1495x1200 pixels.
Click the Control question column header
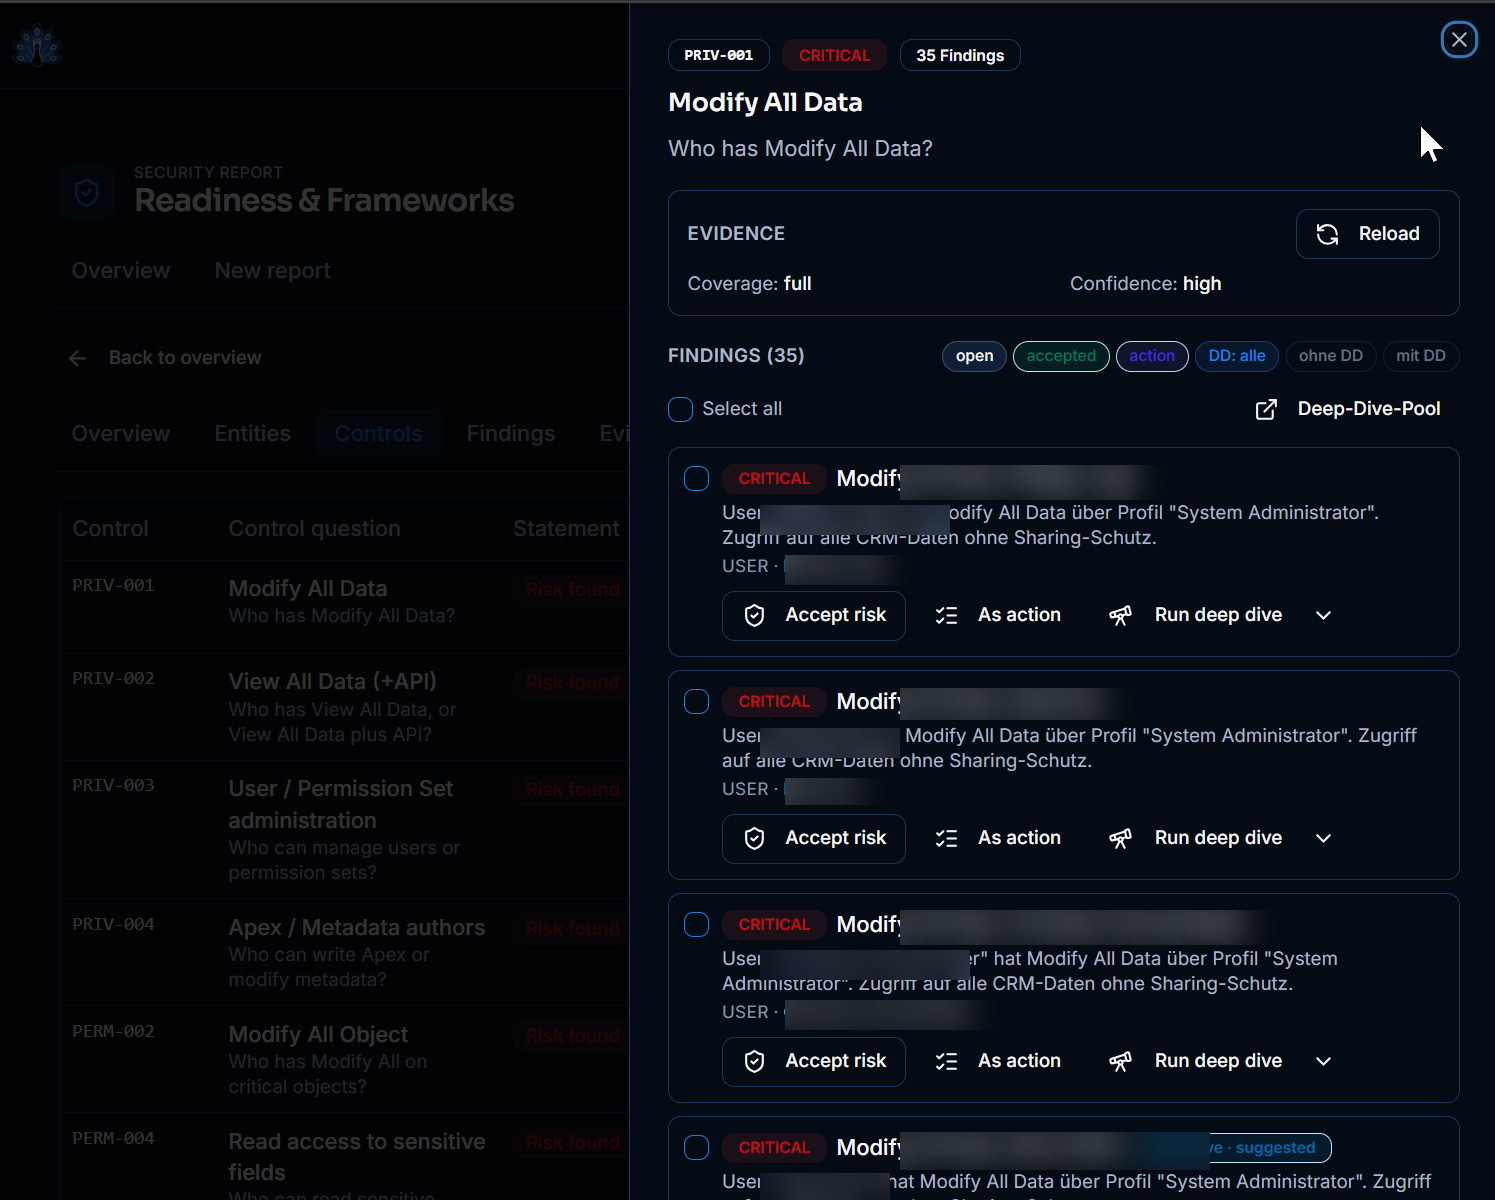(x=314, y=529)
